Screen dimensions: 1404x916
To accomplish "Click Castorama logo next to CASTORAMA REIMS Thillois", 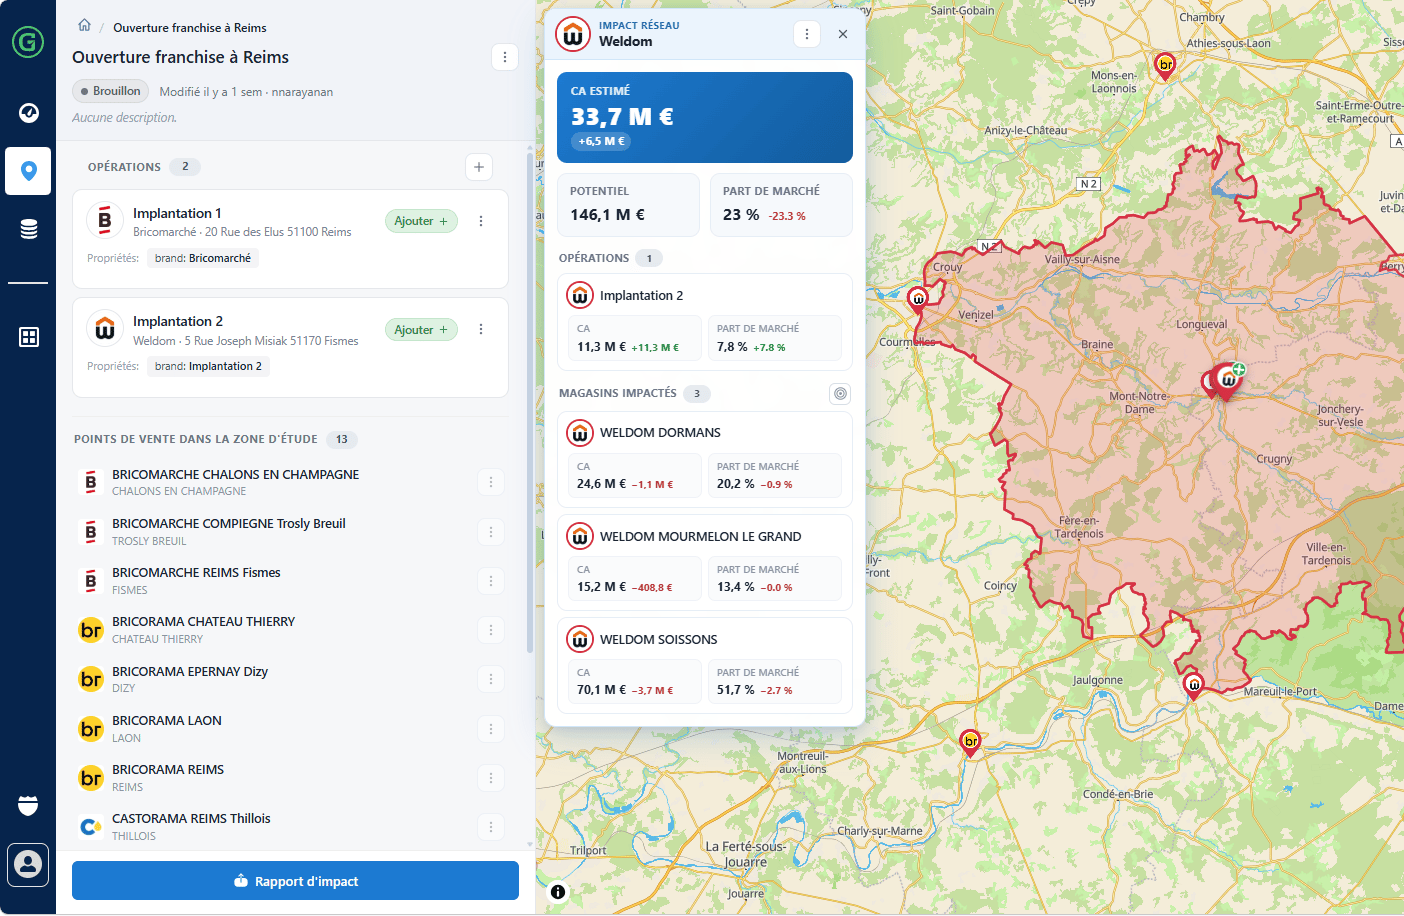I will click(x=91, y=827).
